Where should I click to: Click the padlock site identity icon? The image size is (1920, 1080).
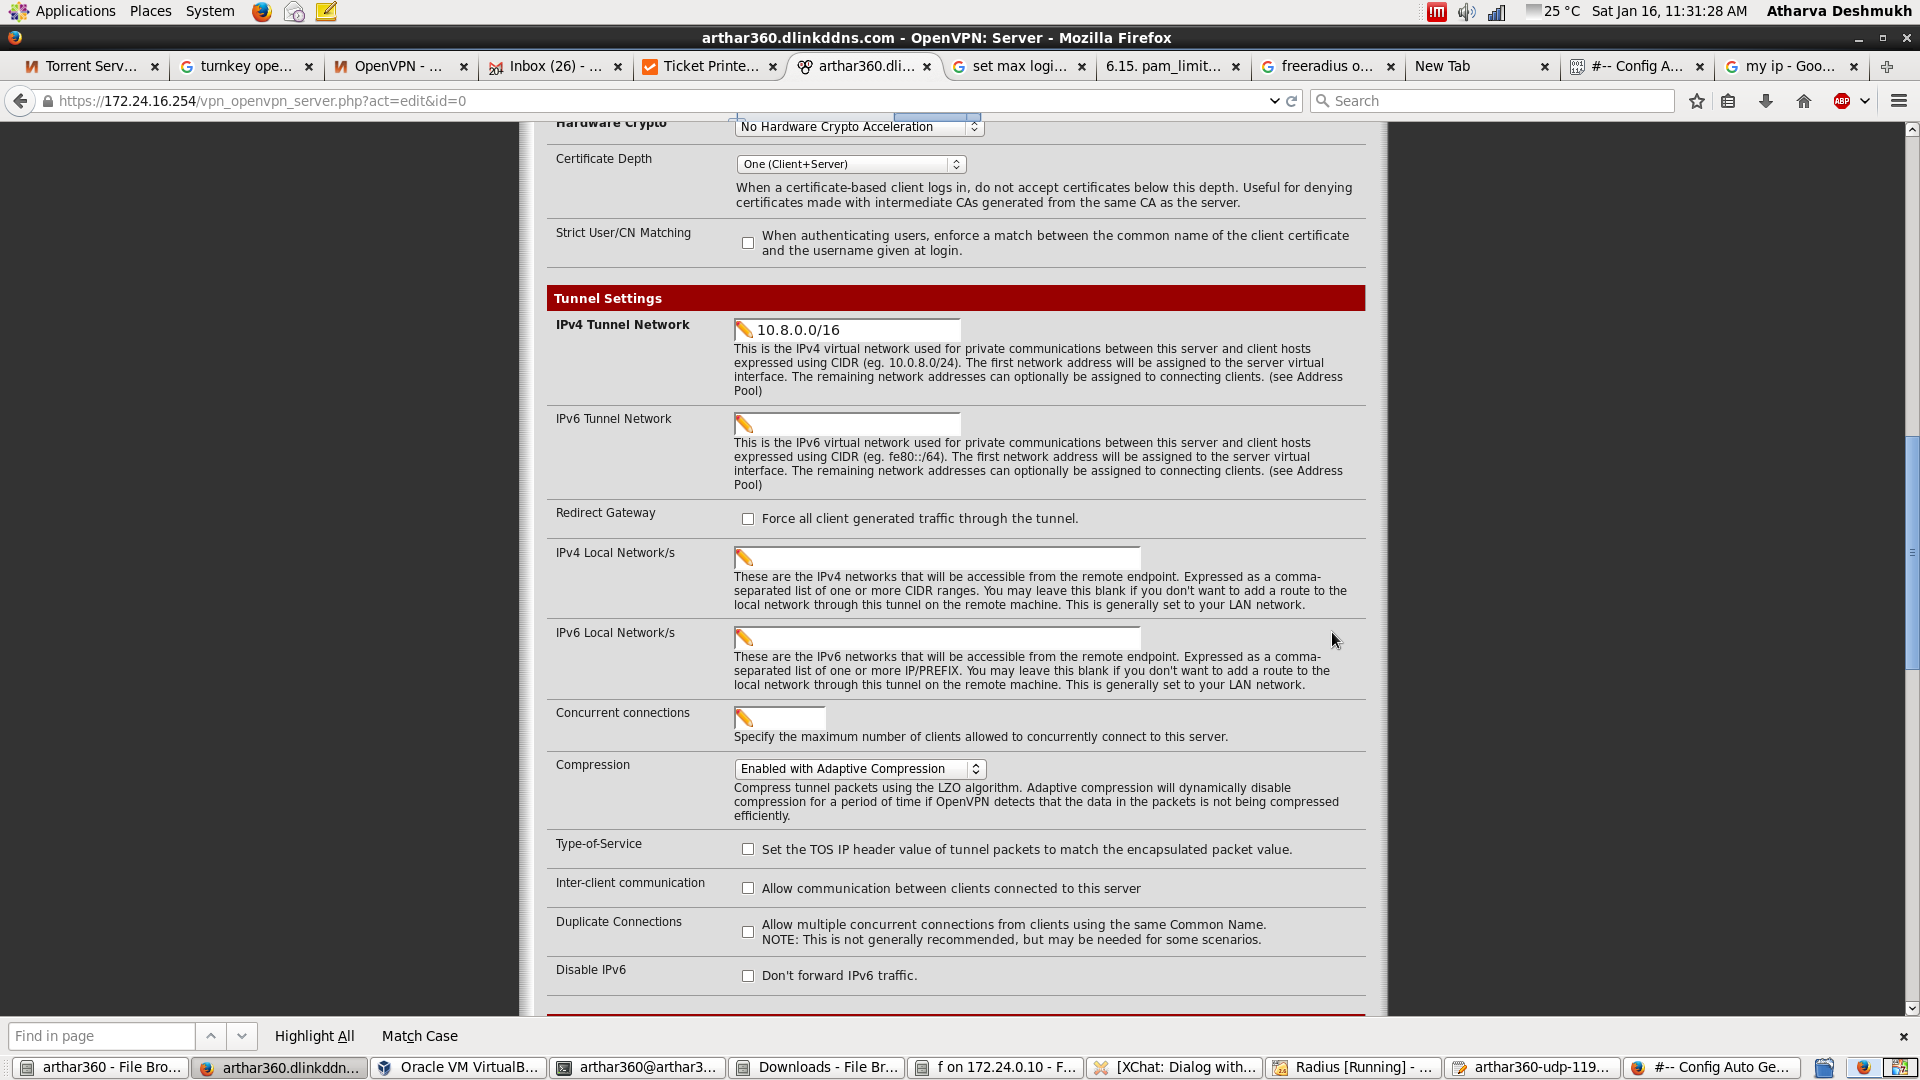coord(47,101)
